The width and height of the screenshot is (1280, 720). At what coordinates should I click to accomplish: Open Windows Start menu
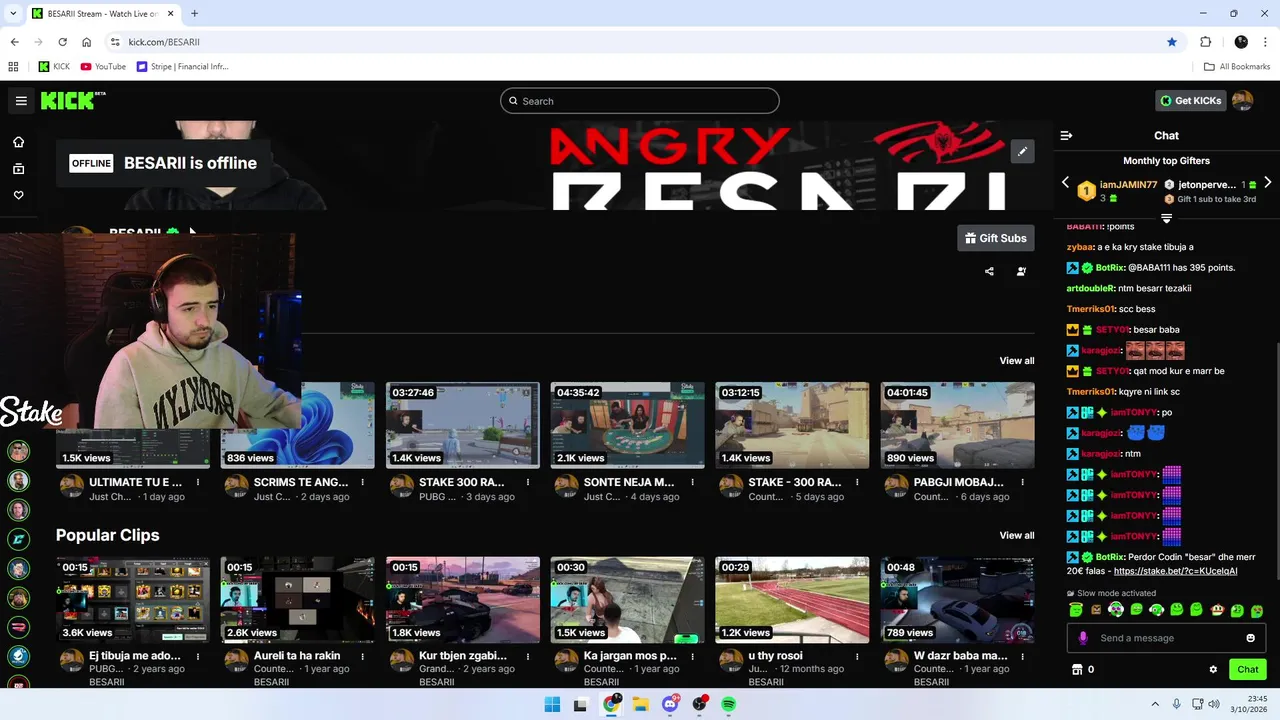[x=552, y=704]
